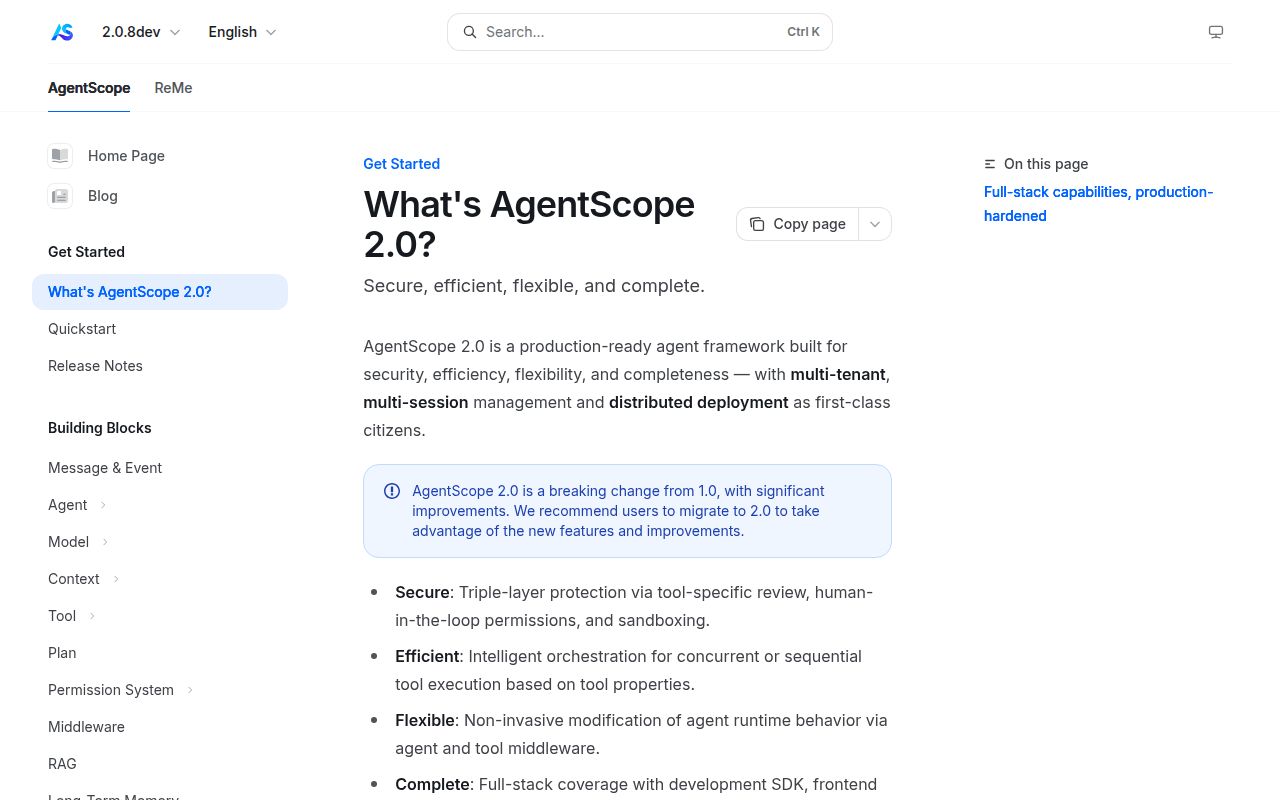Click the Get Started sidebar heading
This screenshot has width=1280, height=800.
tap(86, 252)
